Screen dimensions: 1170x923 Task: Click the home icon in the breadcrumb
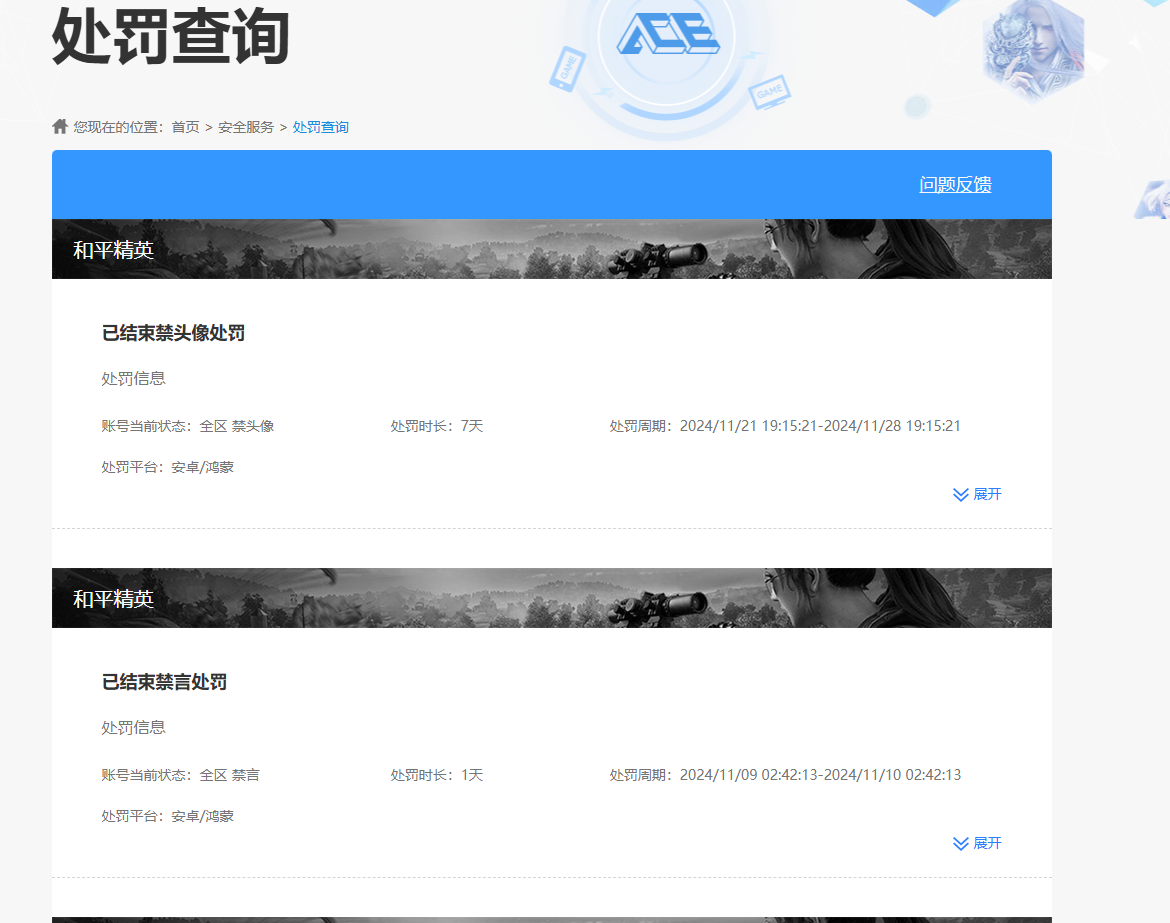click(60, 127)
